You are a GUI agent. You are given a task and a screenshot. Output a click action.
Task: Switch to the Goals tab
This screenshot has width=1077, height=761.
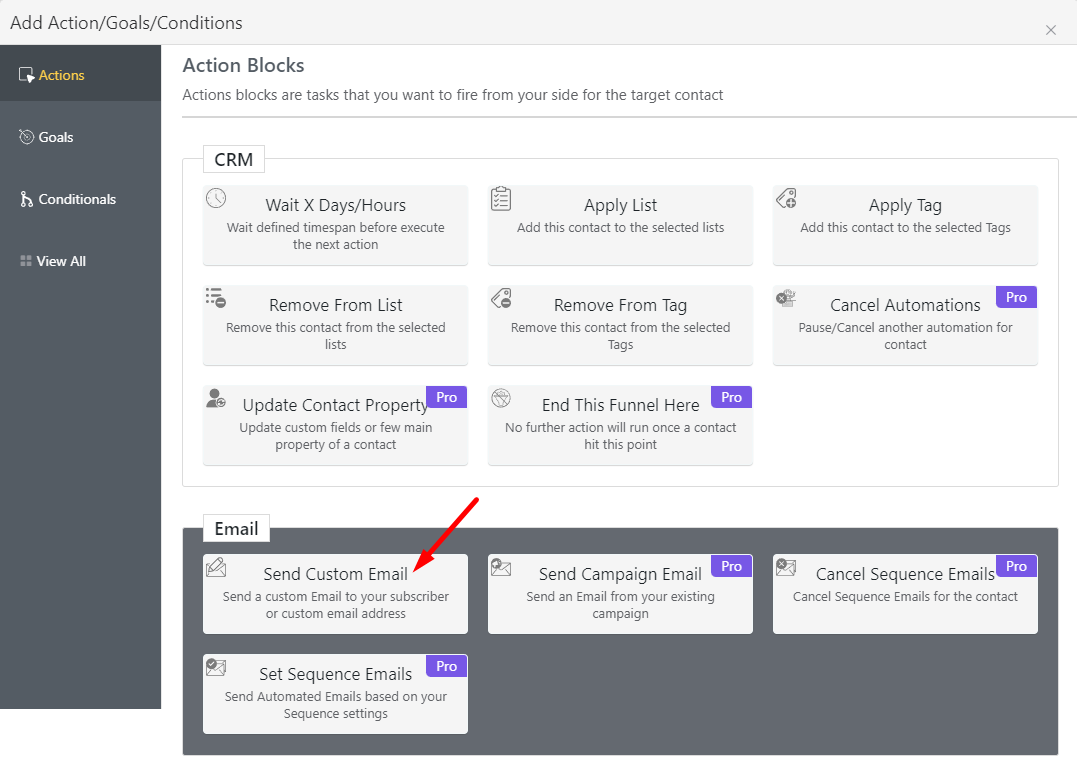(80, 137)
